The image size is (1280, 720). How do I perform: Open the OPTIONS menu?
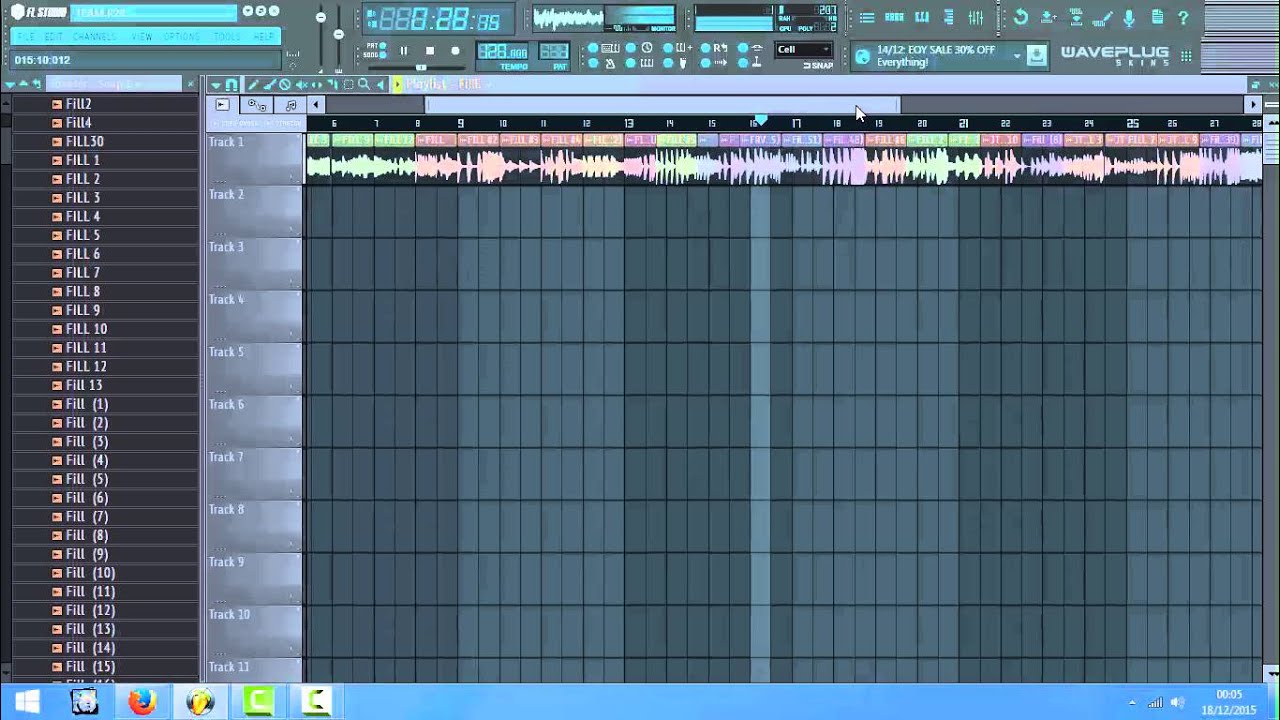pyautogui.click(x=181, y=36)
